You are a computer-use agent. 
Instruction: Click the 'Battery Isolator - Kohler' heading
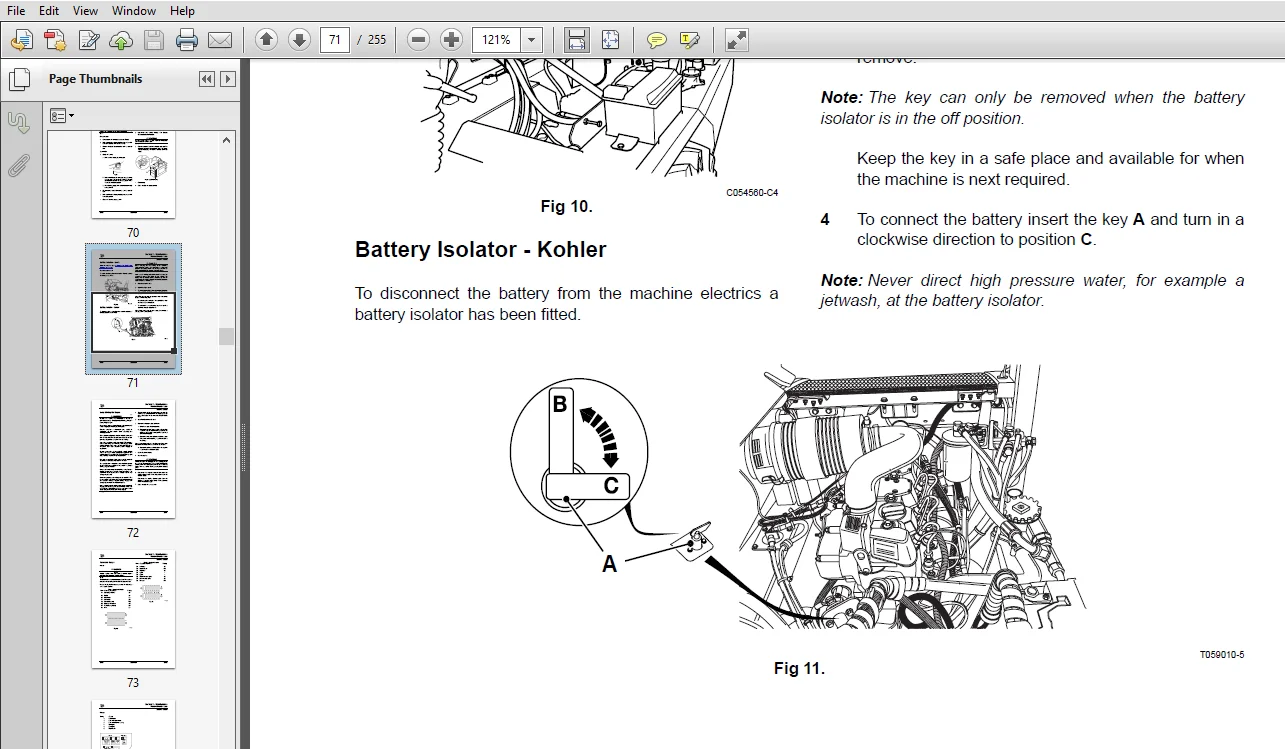point(480,250)
